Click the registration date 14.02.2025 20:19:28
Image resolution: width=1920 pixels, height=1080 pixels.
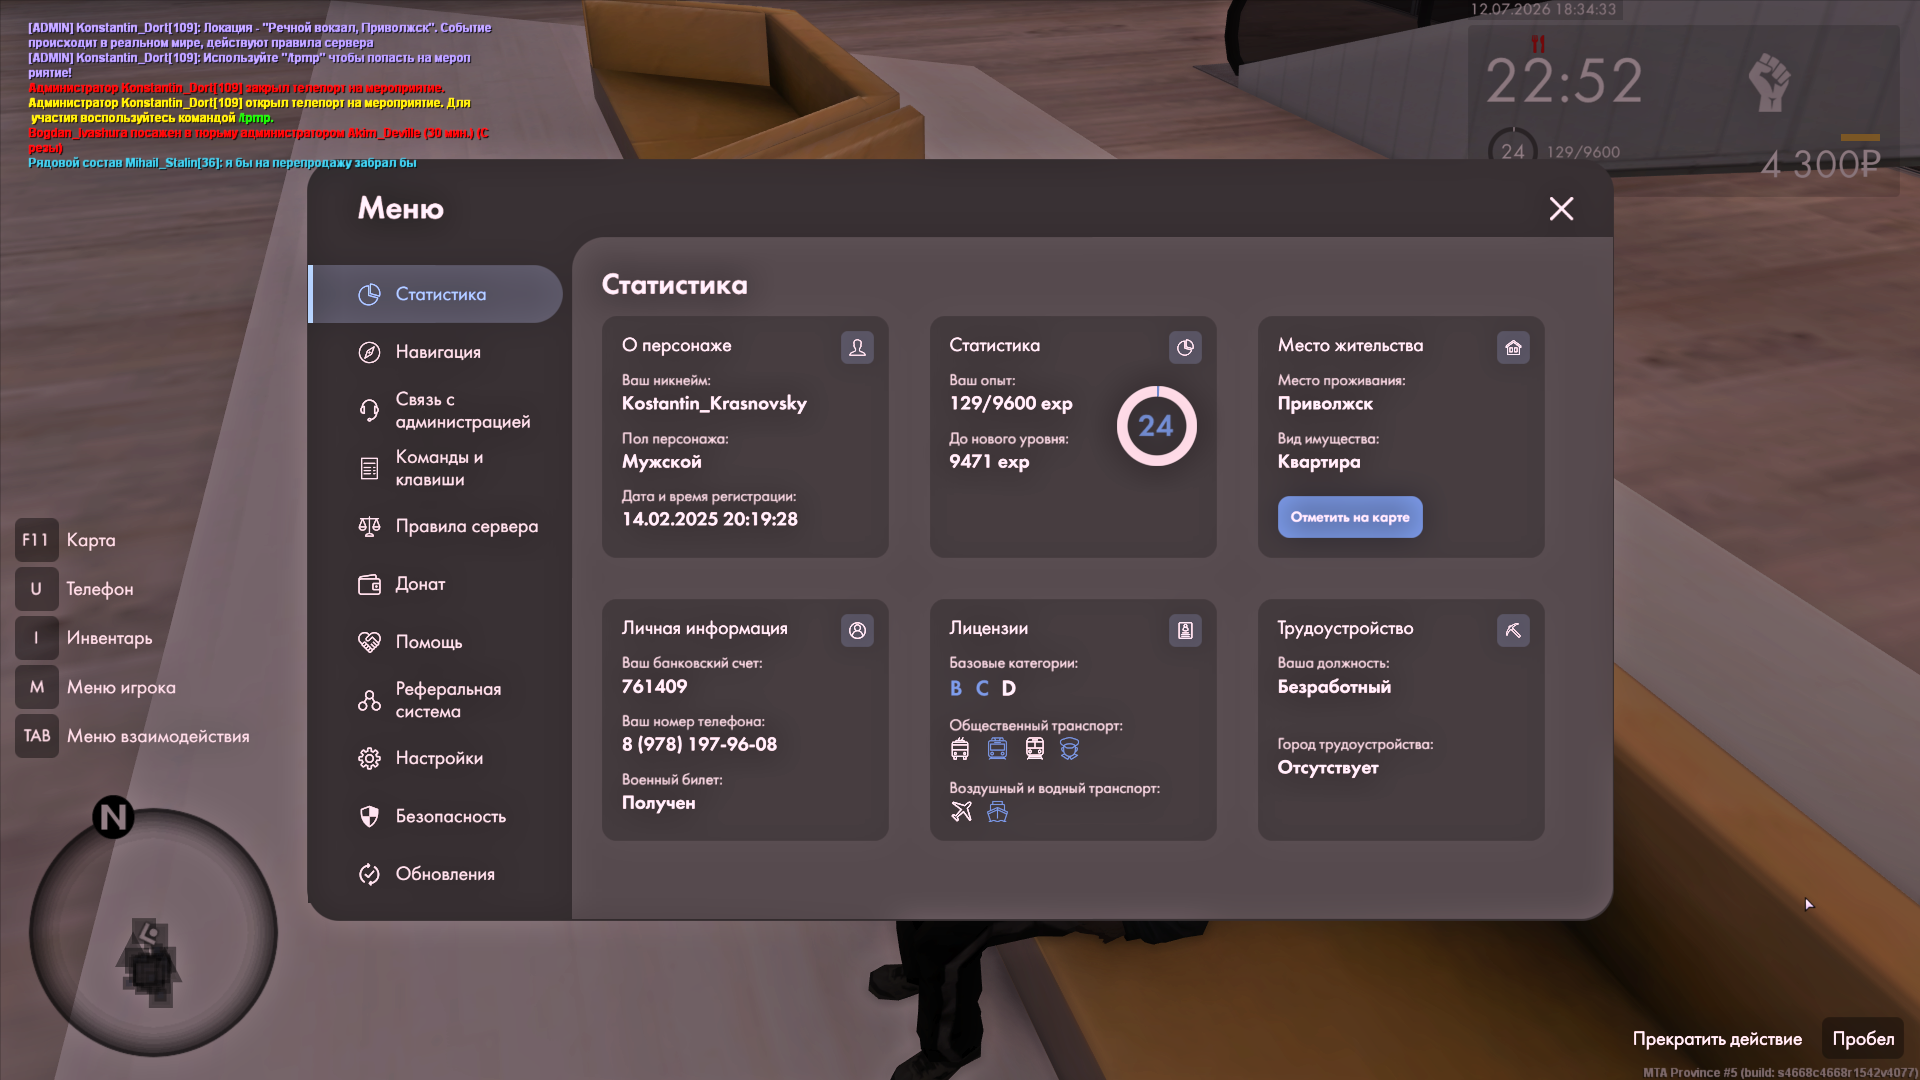pos(710,519)
